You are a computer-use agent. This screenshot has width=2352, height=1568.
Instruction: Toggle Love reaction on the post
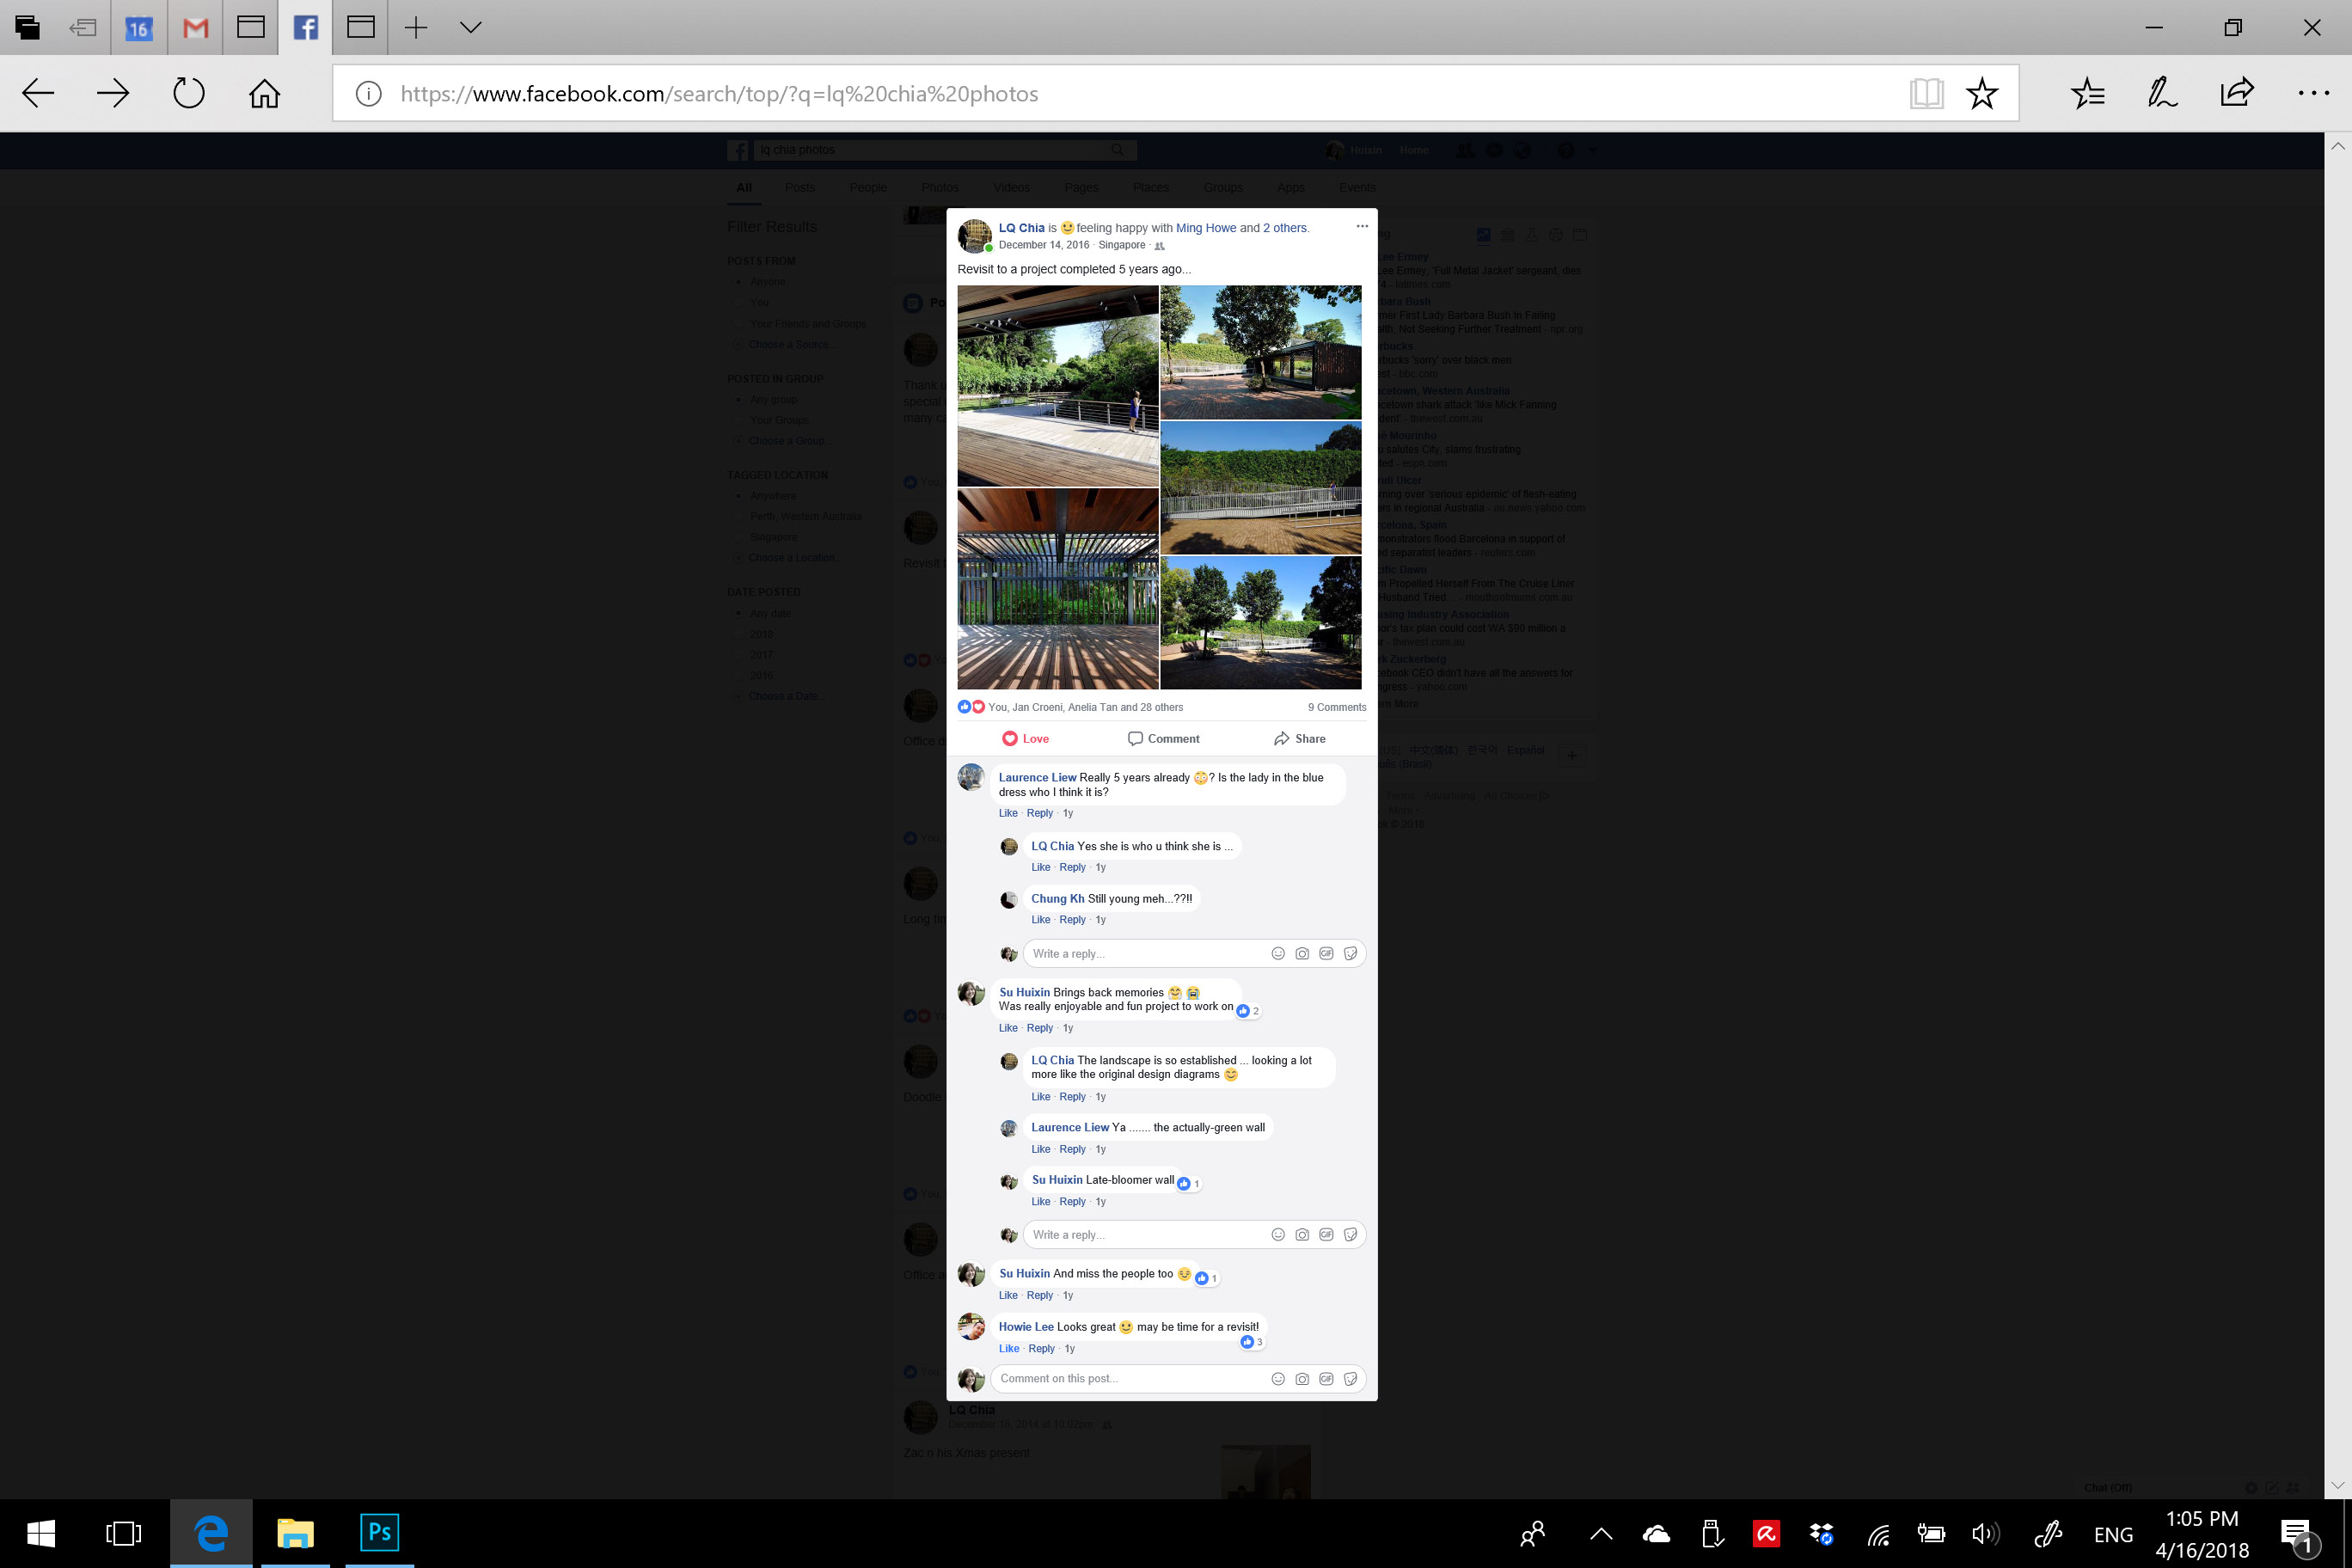1025,739
